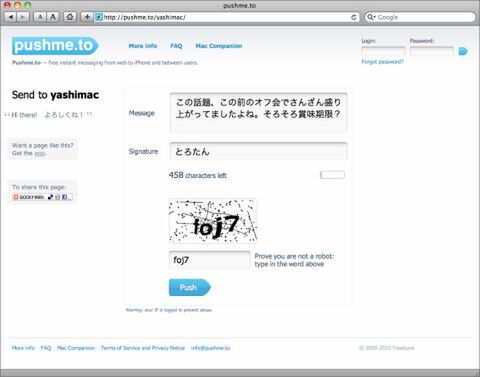Add a bookmark with the plus button

(x=87, y=17)
